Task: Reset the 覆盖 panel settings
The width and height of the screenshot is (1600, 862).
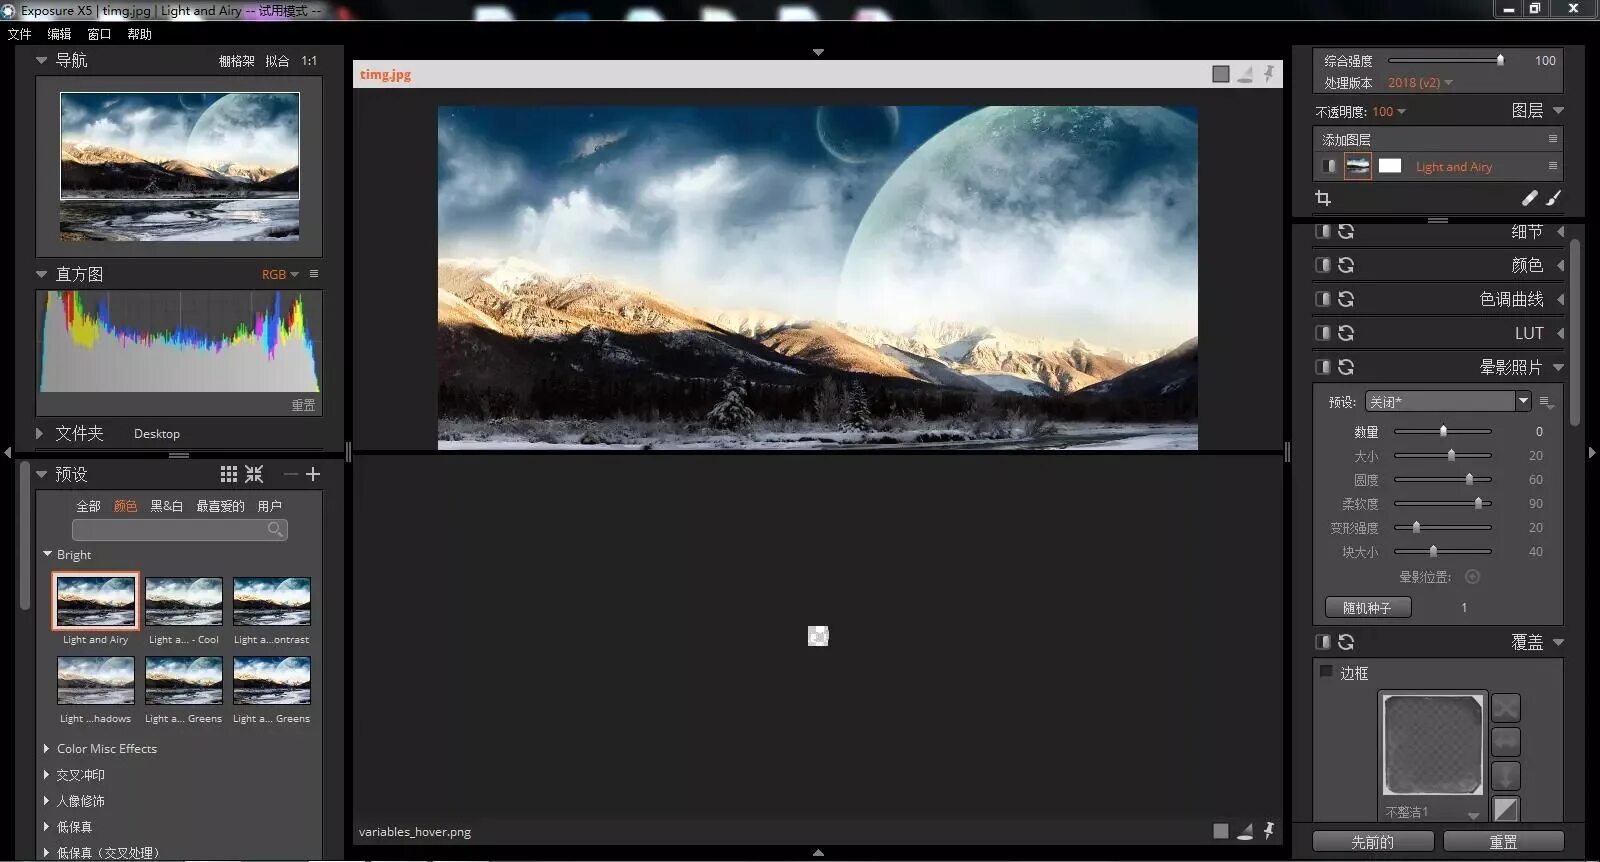Action: pyautogui.click(x=1346, y=642)
